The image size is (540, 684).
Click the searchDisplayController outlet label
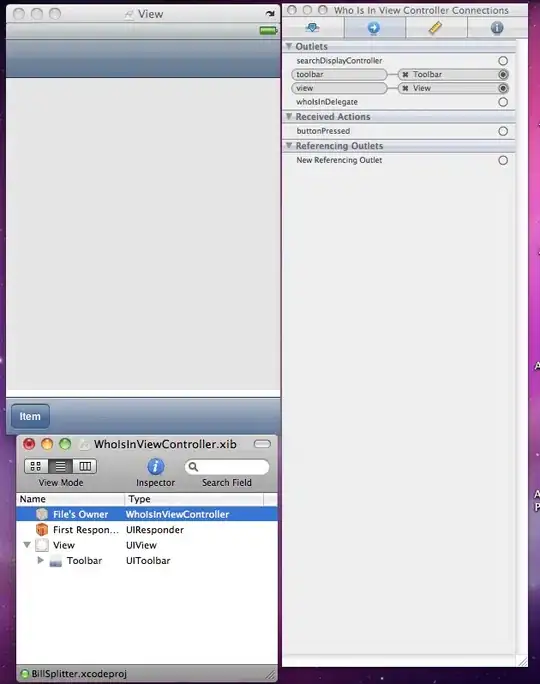click(339, 61)
